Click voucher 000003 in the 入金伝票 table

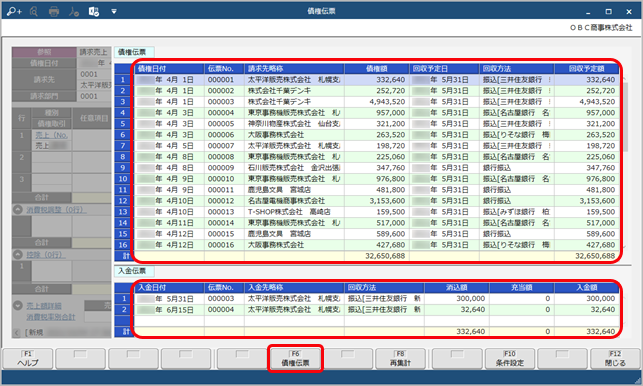click(224, 299)
